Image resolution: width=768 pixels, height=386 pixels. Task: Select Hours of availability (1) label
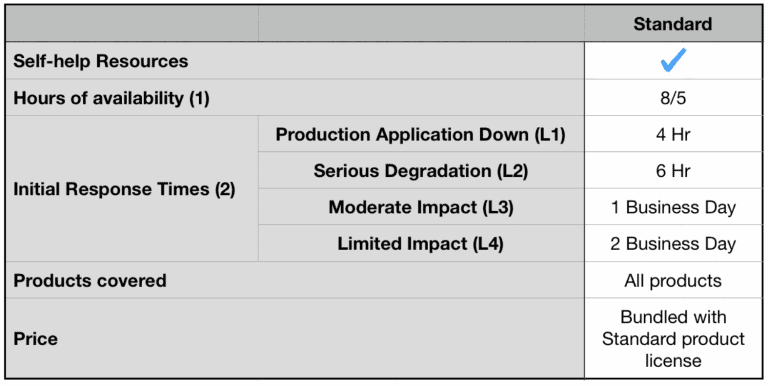click(112, 98)
